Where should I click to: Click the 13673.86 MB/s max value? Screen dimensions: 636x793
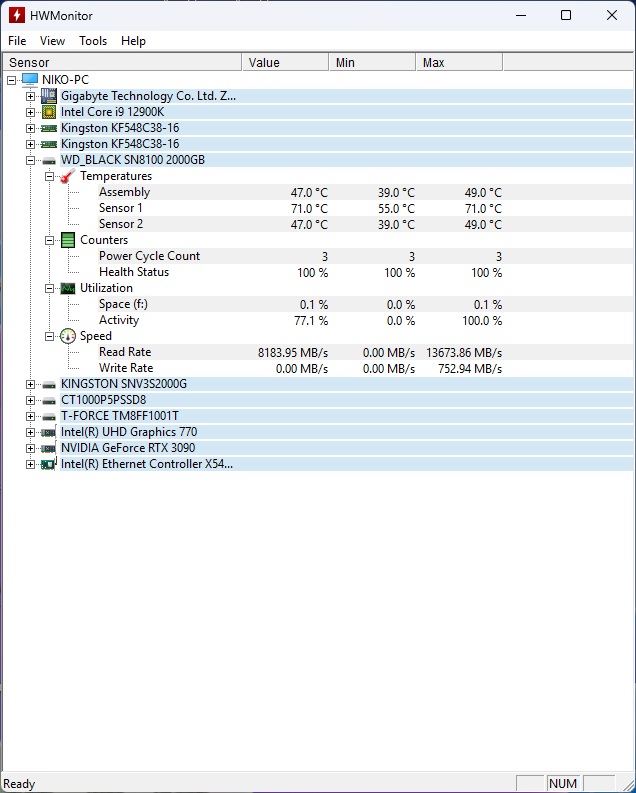[x=464, y=353]
